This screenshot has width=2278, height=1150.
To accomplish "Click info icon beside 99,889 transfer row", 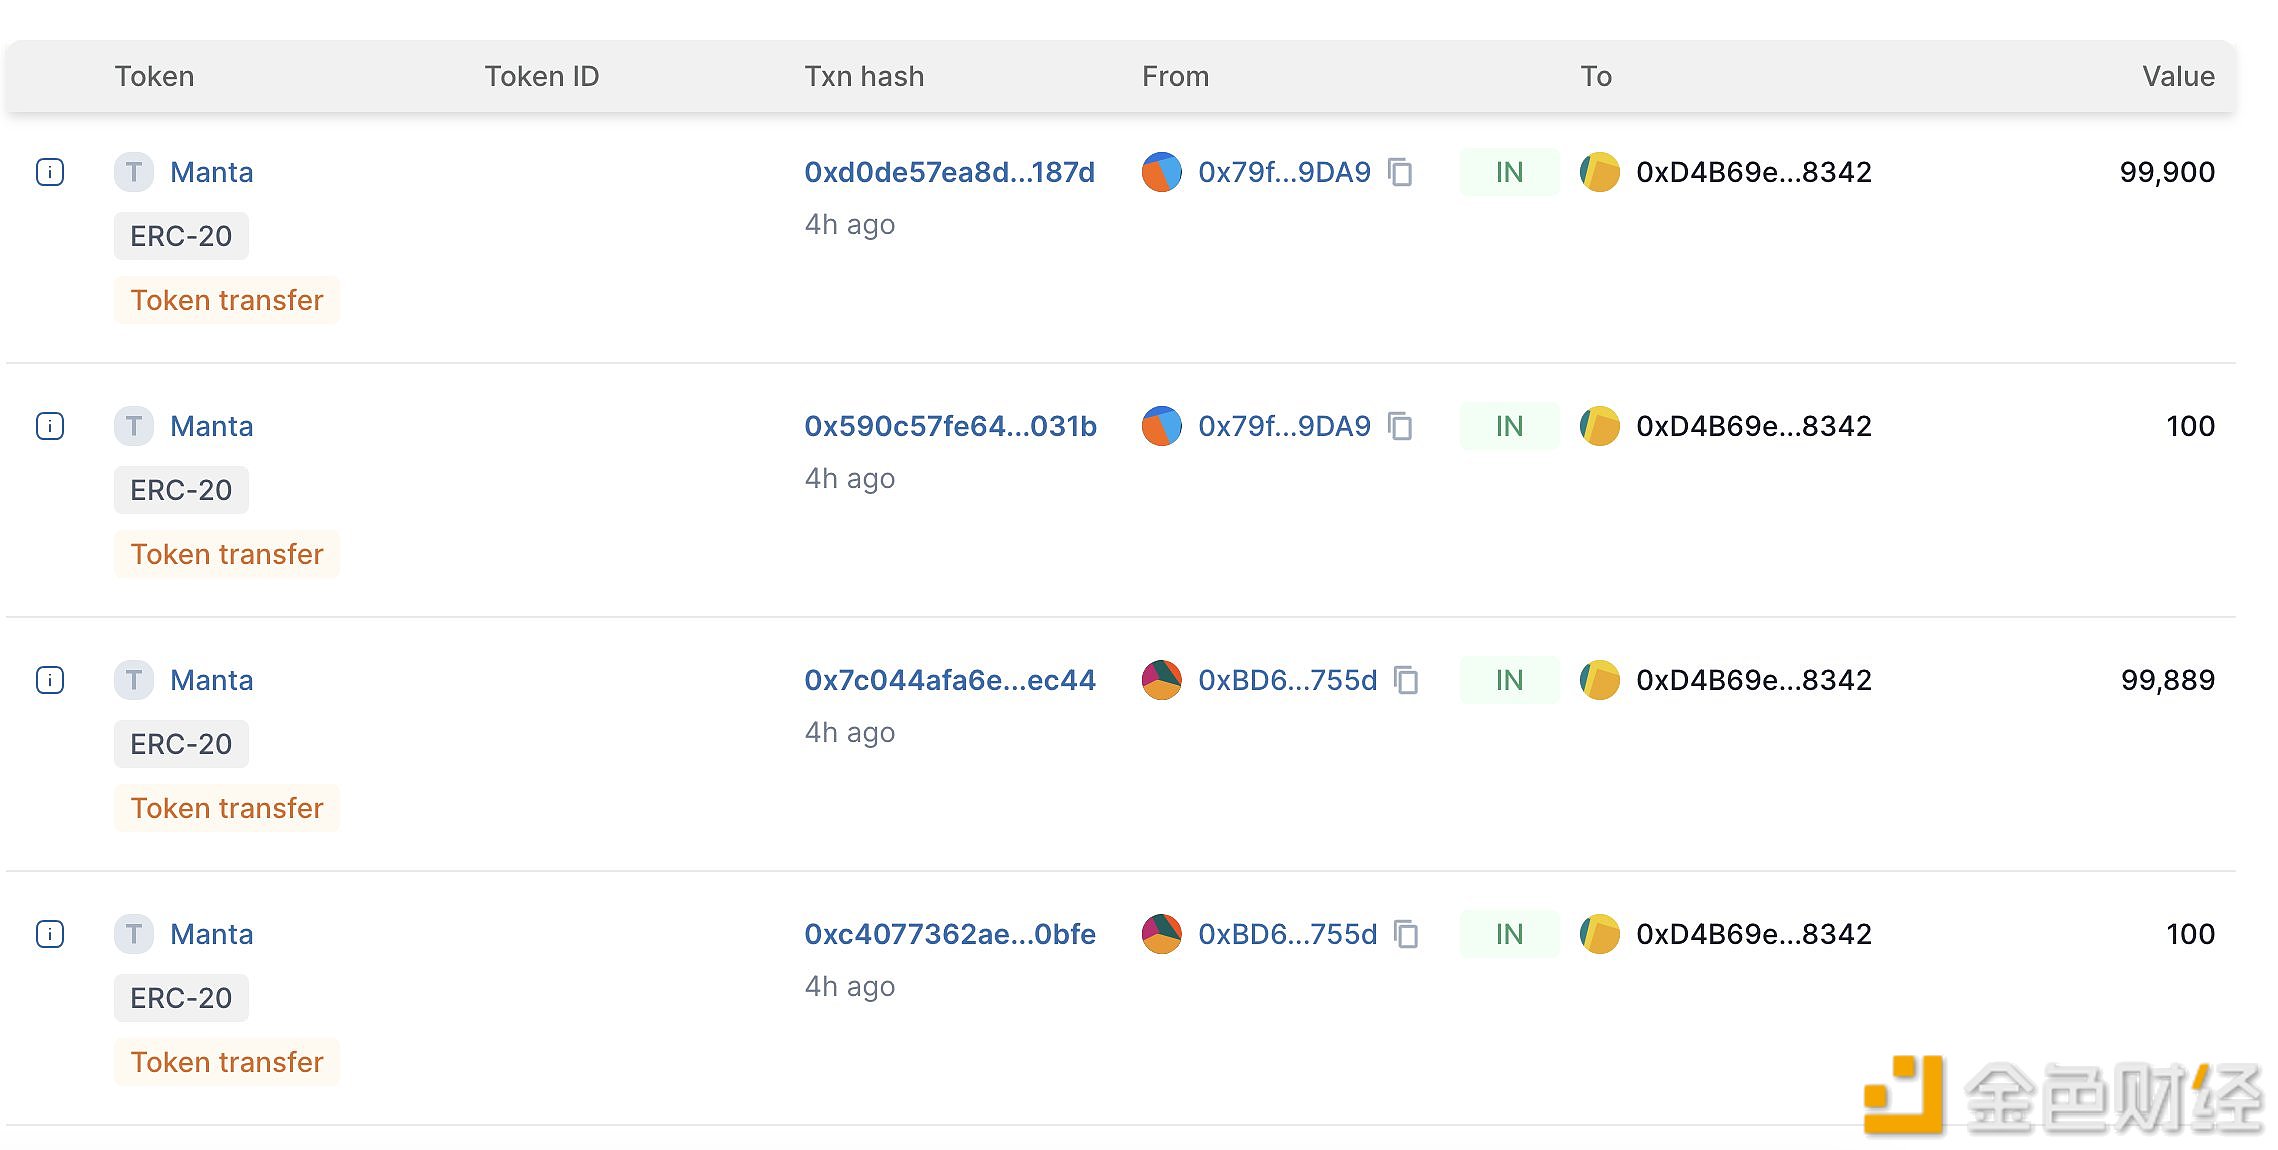I will 50,680.
